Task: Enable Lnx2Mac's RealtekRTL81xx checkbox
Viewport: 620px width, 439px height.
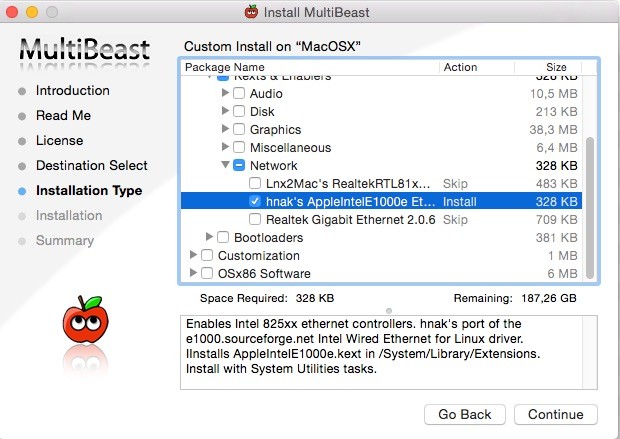Action: [x=255, y=183]
